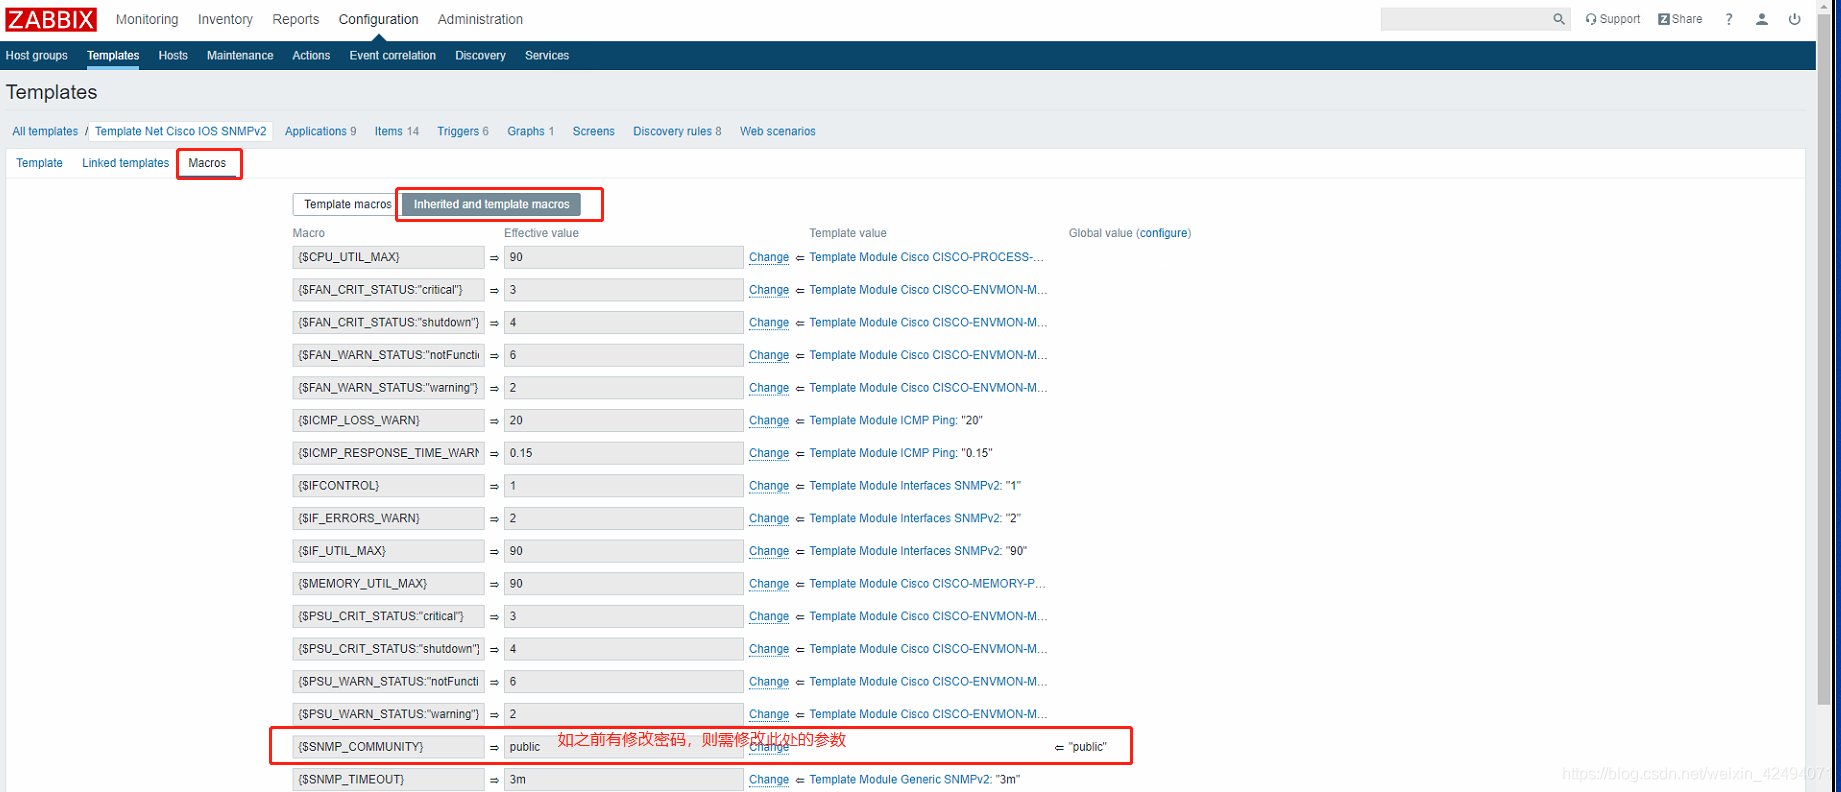Open Screens link
The image size is (1841, 792).
pyautogui.click(x=594, y=131)
